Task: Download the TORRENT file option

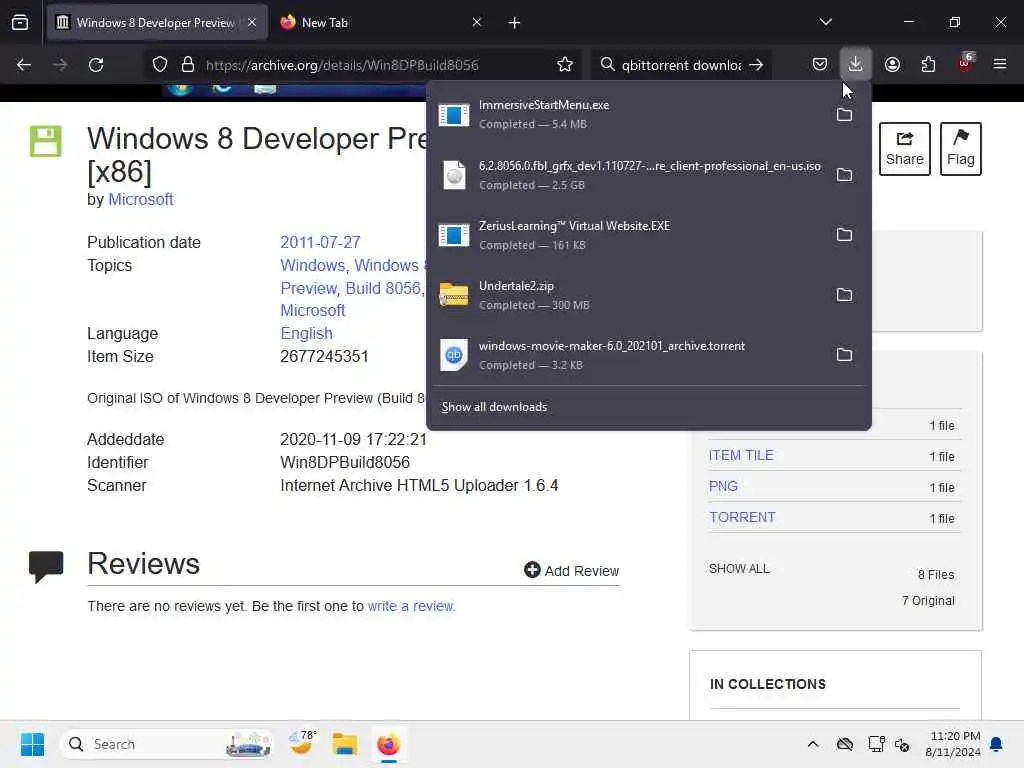Action: point(742,517)
